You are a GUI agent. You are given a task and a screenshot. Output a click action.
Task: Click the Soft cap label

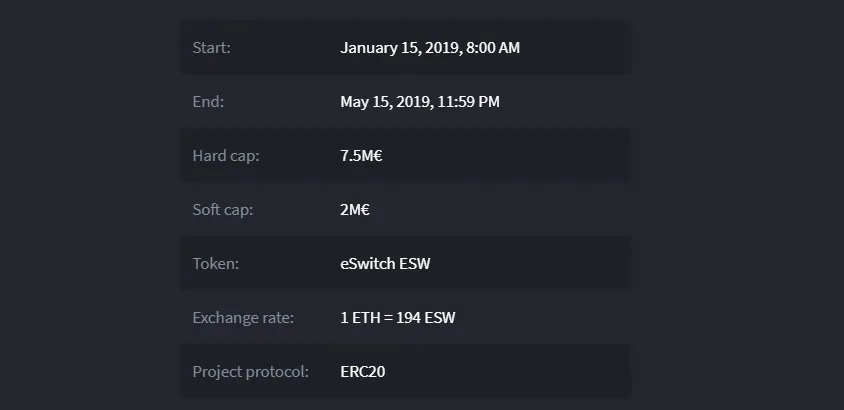point(222,209)
